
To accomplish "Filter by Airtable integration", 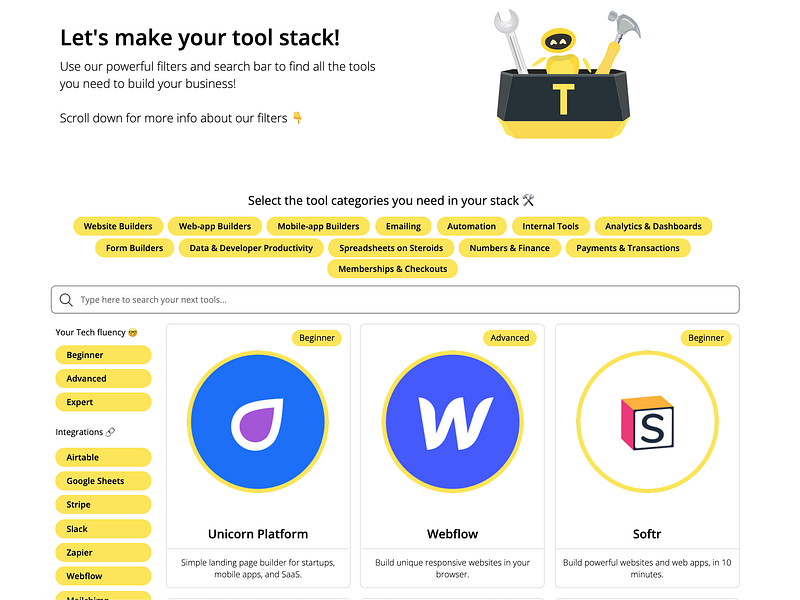I will tap(103, 457).
